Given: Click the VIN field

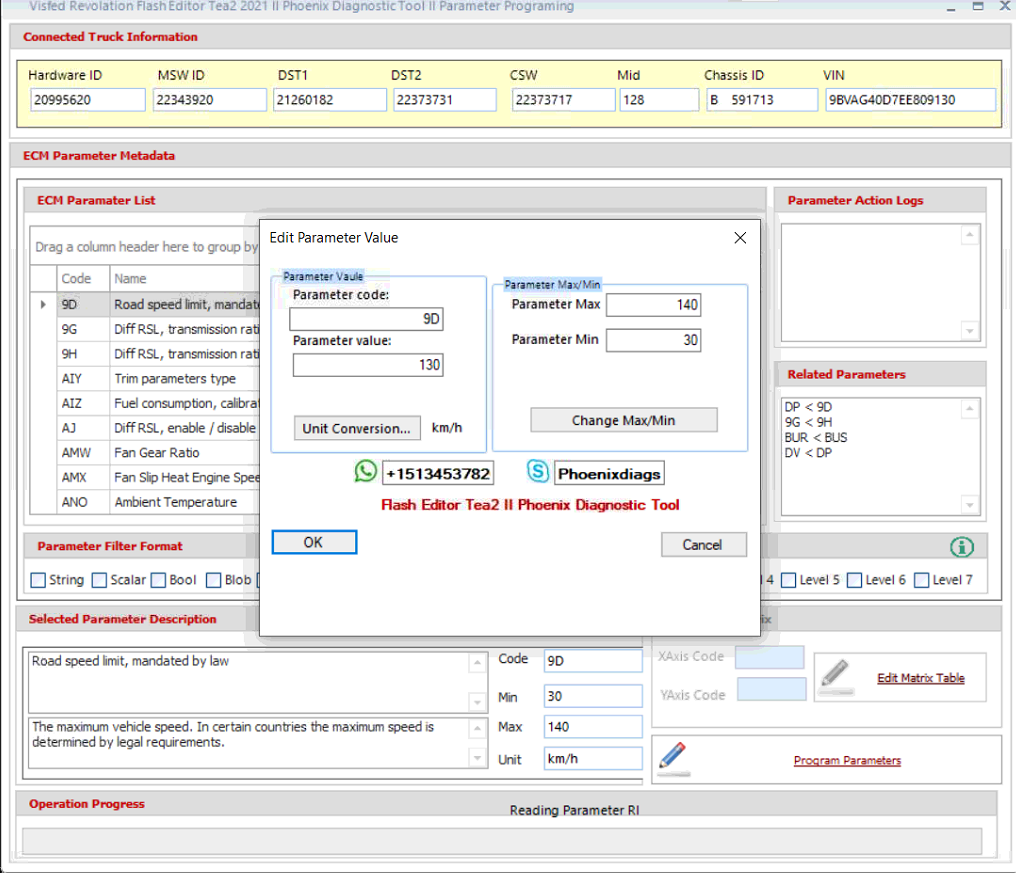Looking at the screenshot, I should (911, 100).
